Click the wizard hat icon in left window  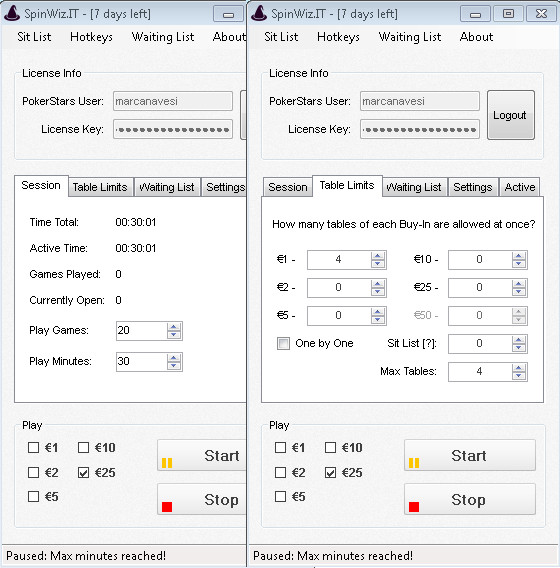click(12, 13)
